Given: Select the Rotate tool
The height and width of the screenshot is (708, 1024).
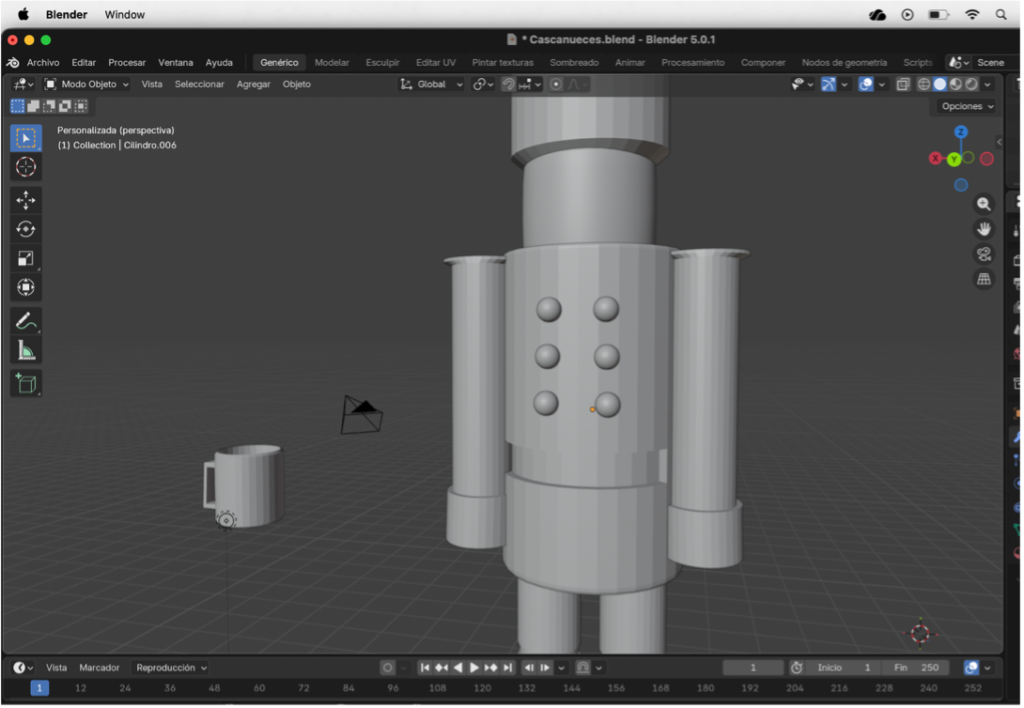Looking at the screenshot, I should click(25, 229).
